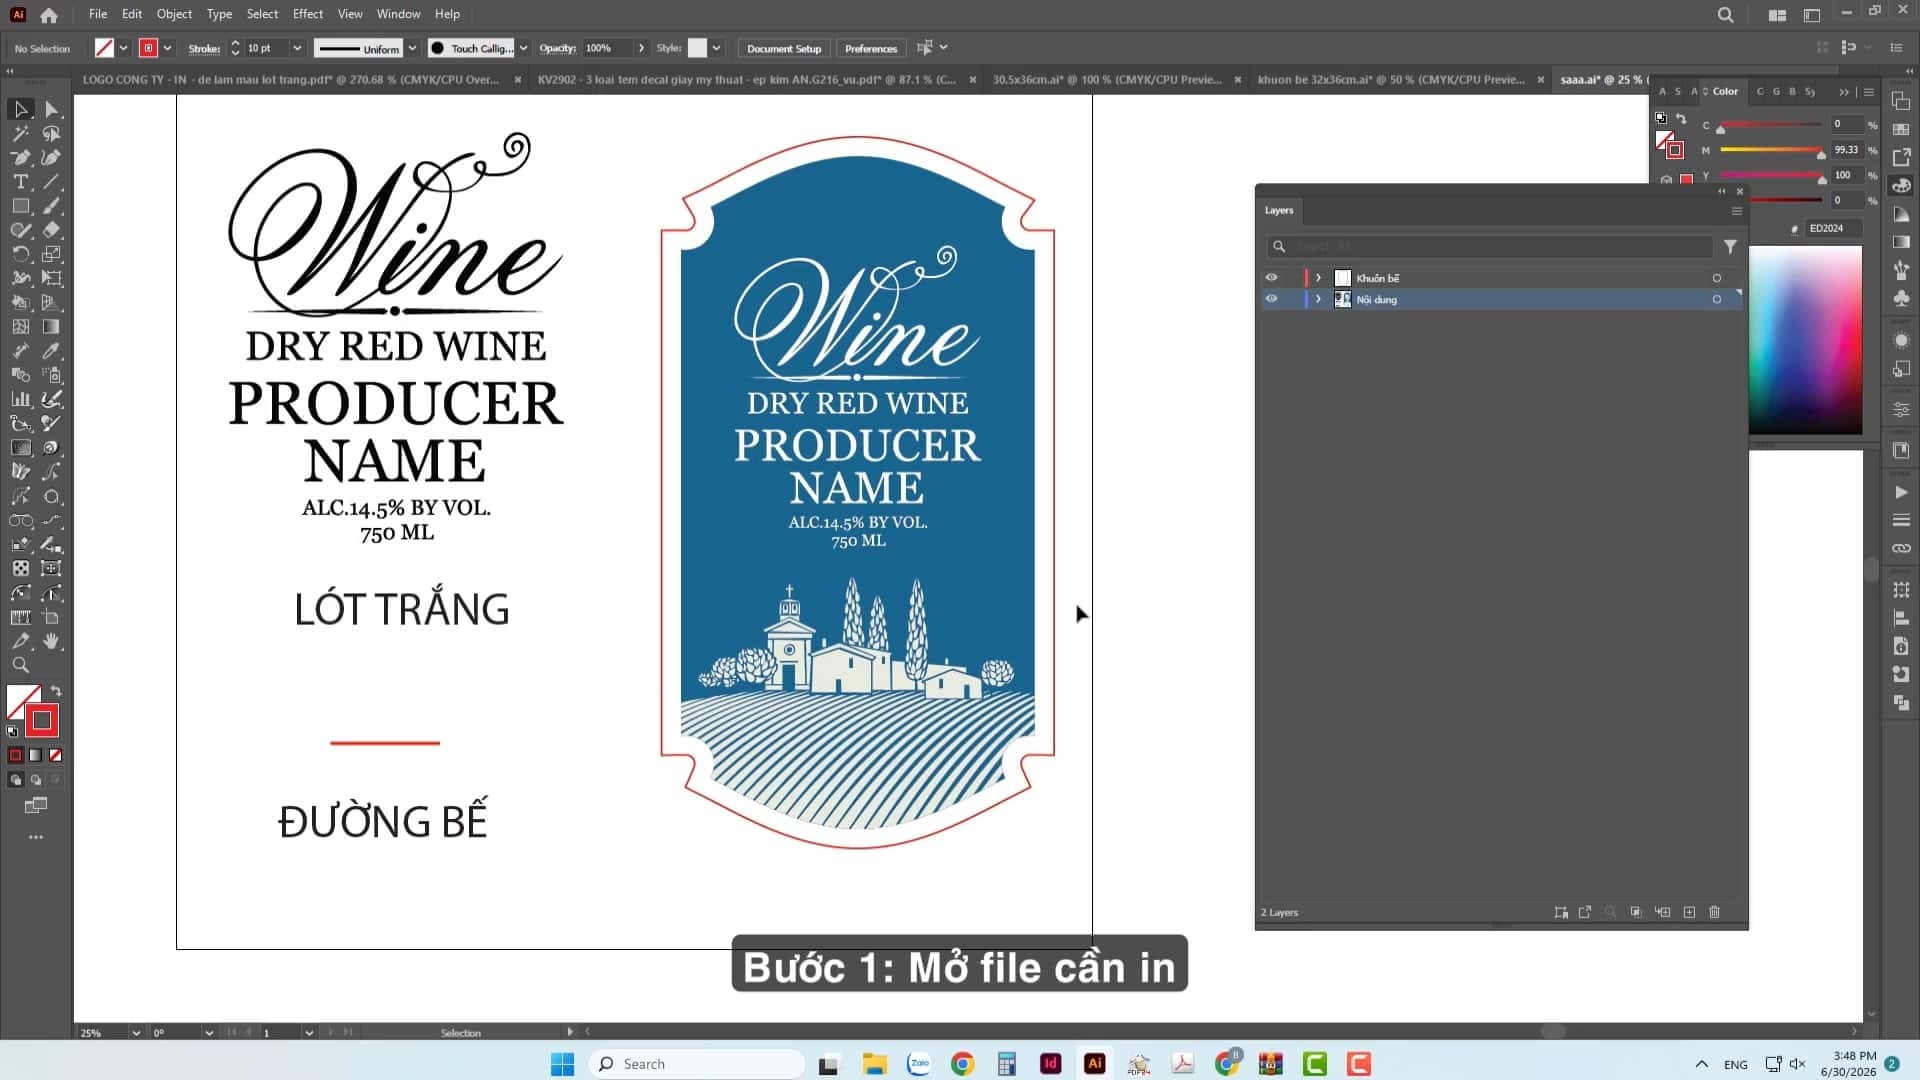Select the Lasso tool
The width and height of the screenshot is (1920, 1080).
[x=52, y=133]
